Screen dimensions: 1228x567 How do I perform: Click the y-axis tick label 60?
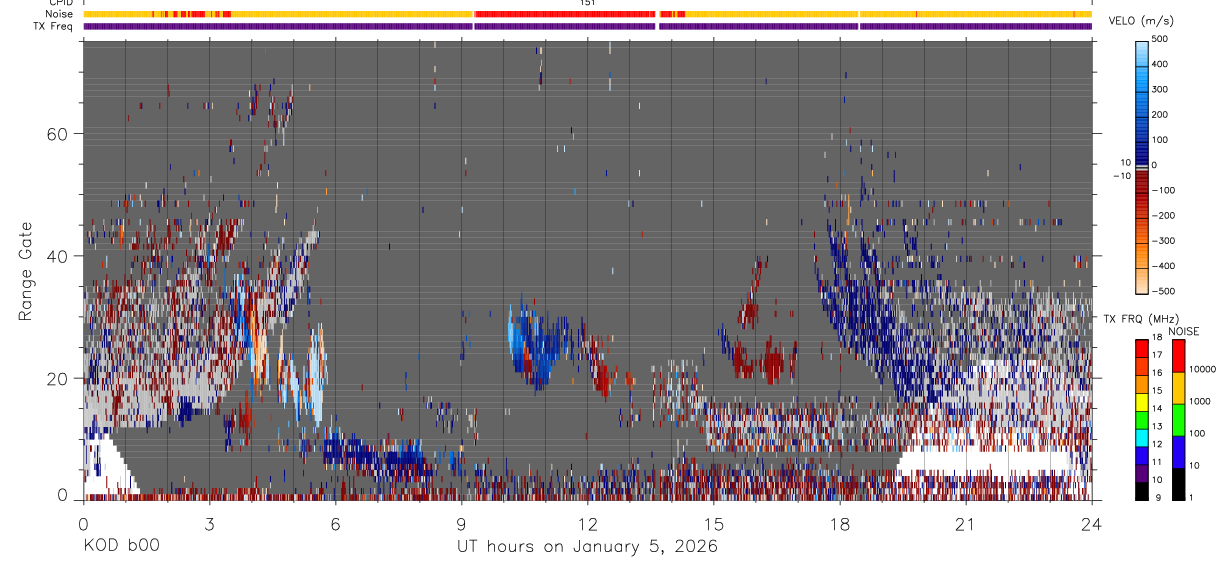tap(56, 134)
